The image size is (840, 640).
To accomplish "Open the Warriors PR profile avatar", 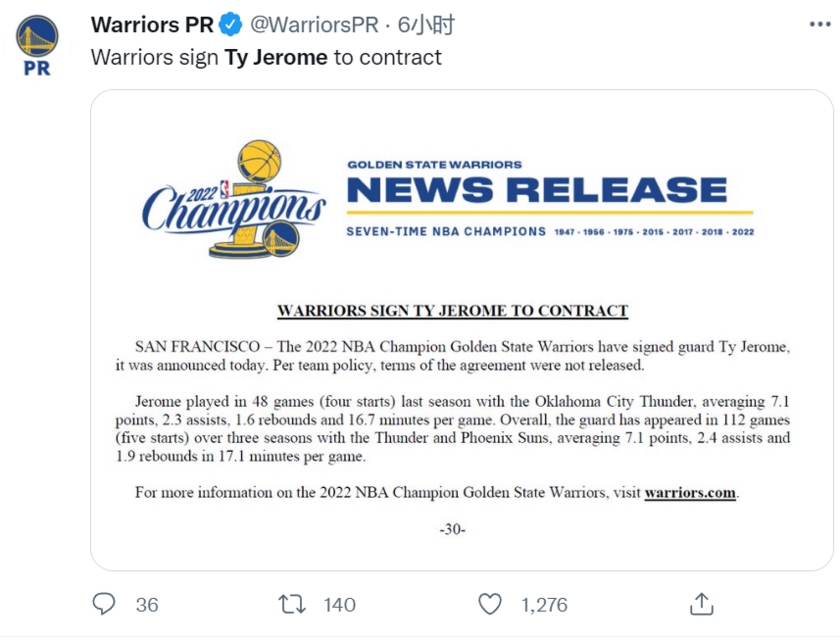I will (37, 45).
